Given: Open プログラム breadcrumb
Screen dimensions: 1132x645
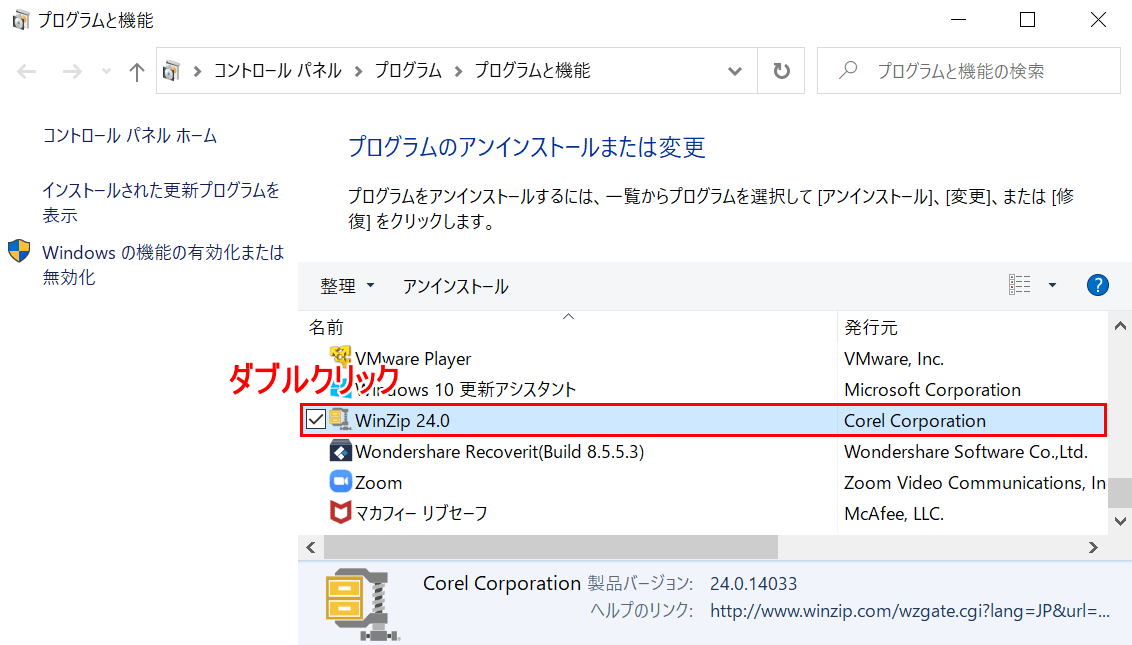Looking at the screenshot, I should (408, 71).
